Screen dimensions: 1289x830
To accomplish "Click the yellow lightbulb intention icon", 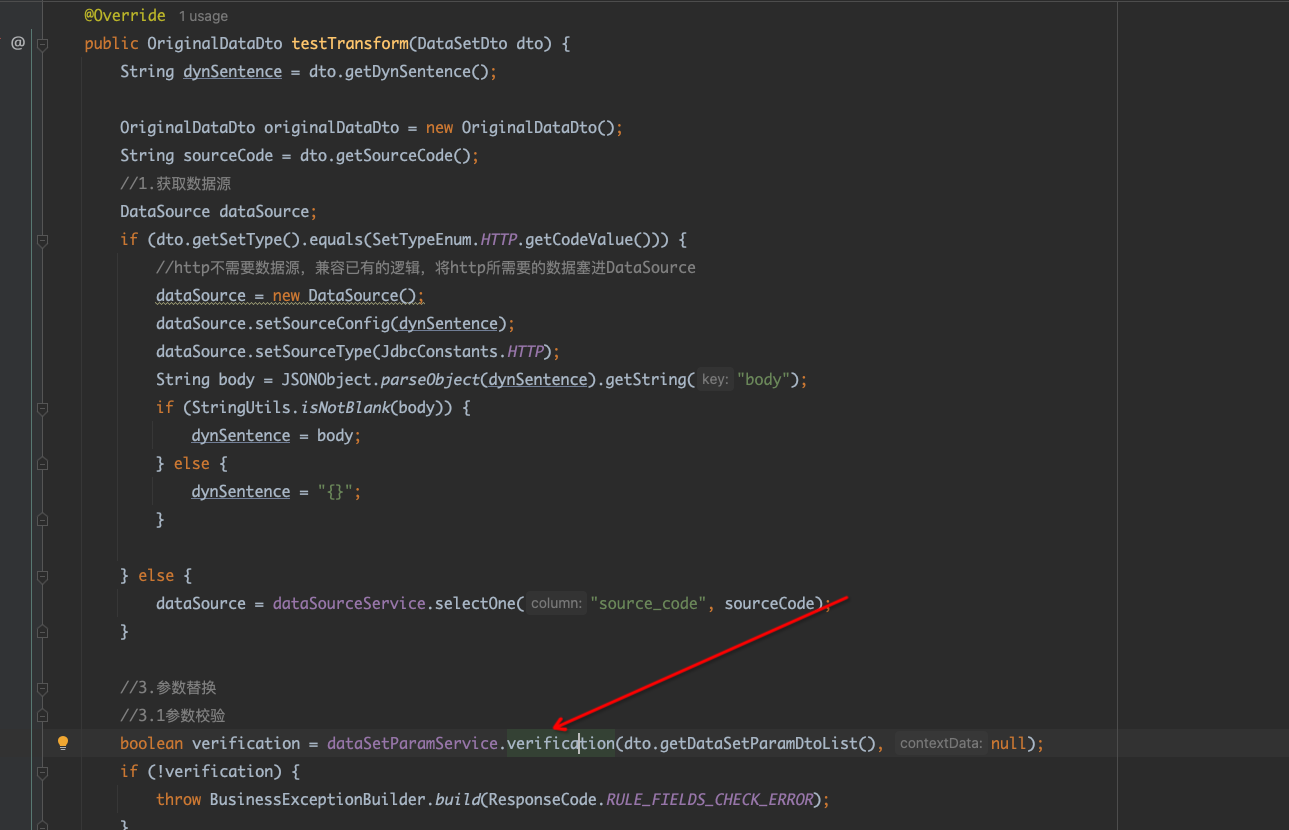I will (63, 743).
